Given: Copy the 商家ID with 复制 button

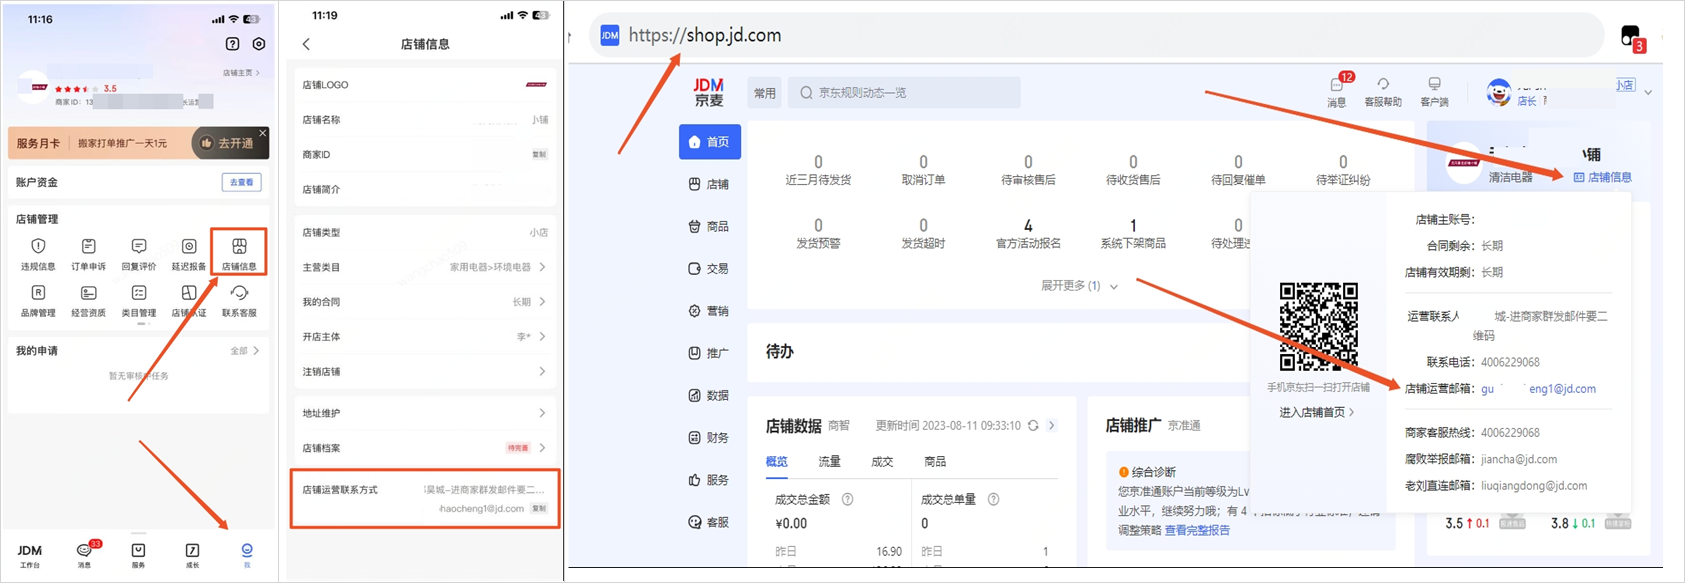Looking at the screenshot, I should point(539,155).
